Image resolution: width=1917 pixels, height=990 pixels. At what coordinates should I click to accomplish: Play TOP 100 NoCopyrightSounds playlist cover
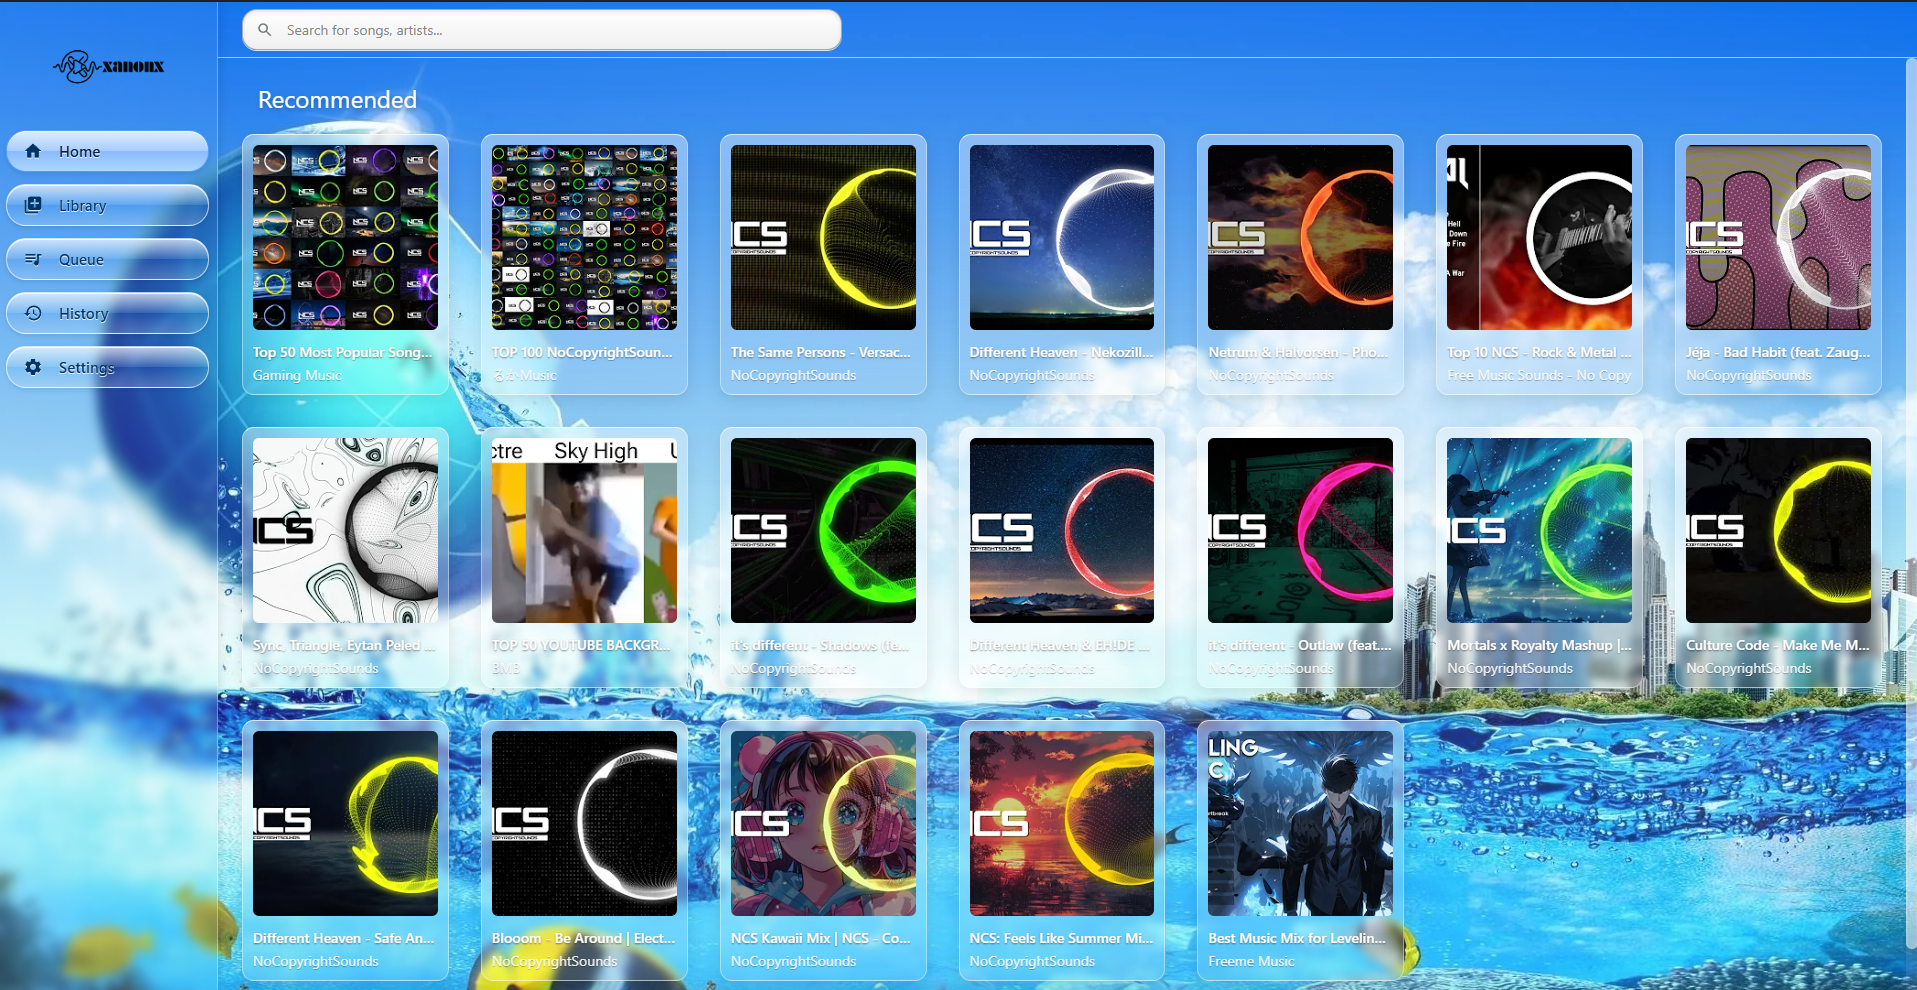coord(584,237)
